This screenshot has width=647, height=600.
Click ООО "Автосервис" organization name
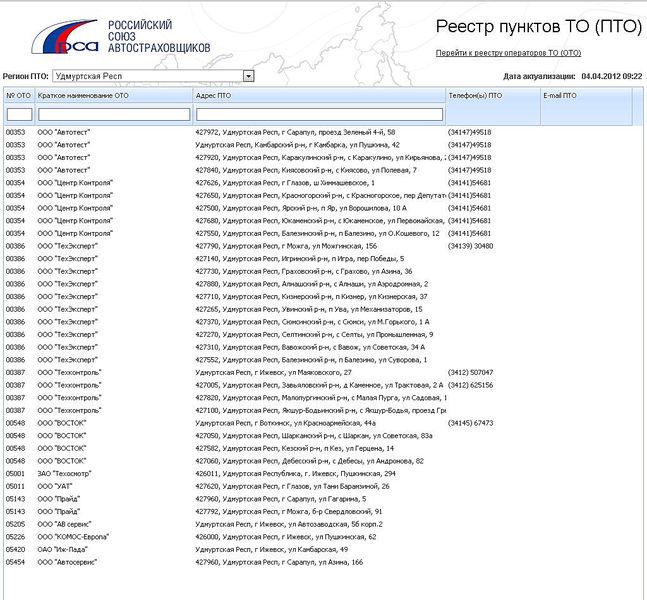click(67, 562)
